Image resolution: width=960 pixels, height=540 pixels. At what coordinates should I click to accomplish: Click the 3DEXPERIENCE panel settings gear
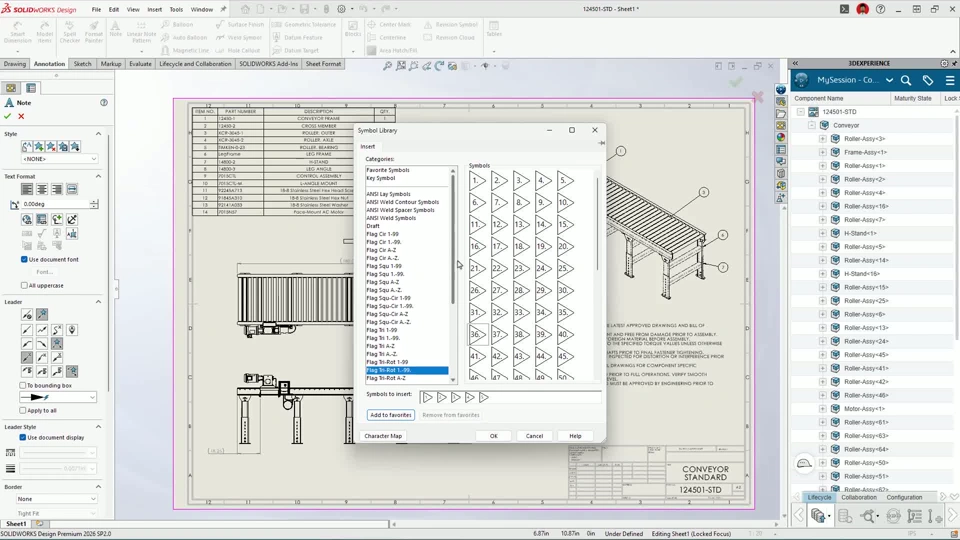(944, 63)
